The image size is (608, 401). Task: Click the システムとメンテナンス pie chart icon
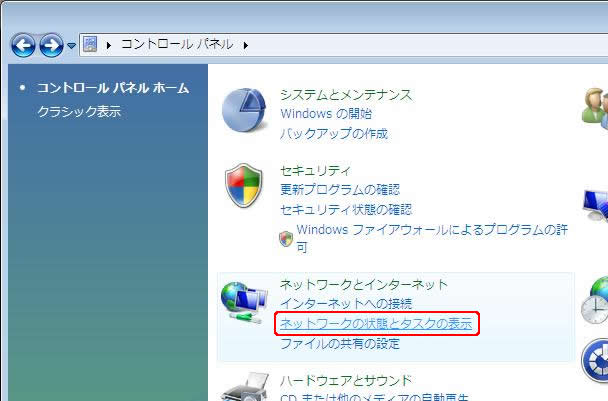point(244,110)
